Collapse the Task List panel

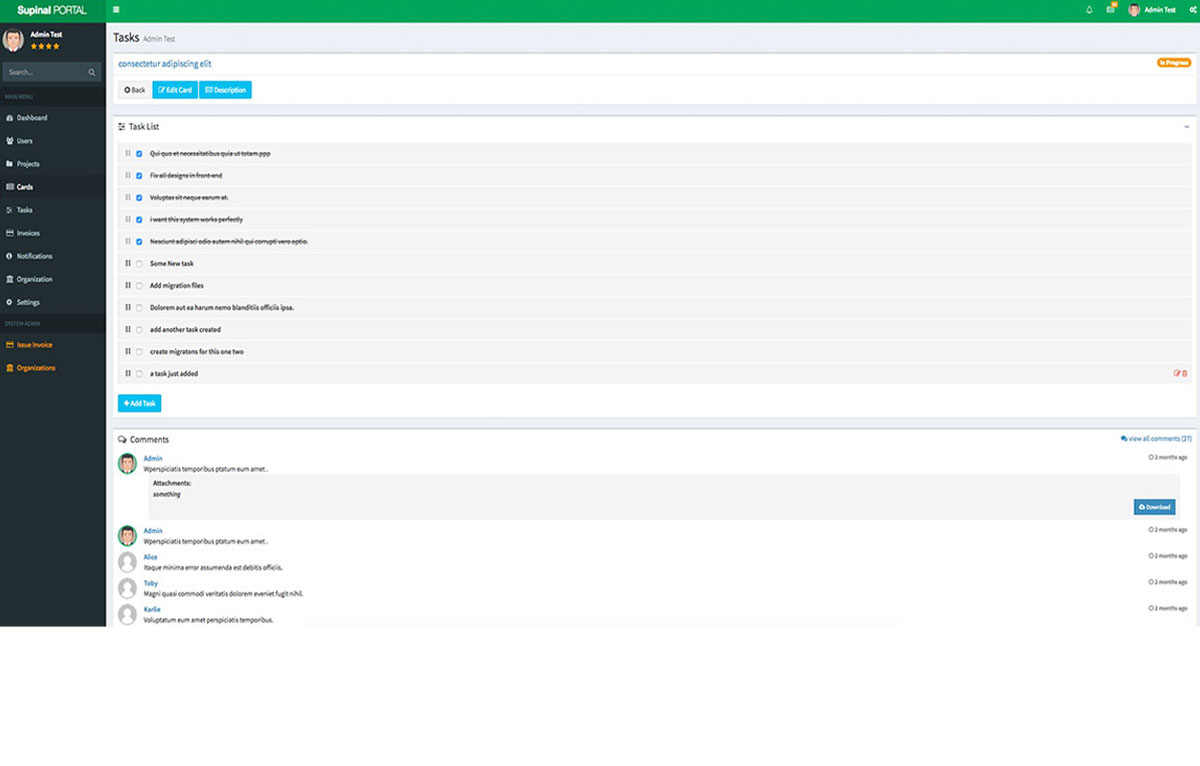pos(1187,126)
